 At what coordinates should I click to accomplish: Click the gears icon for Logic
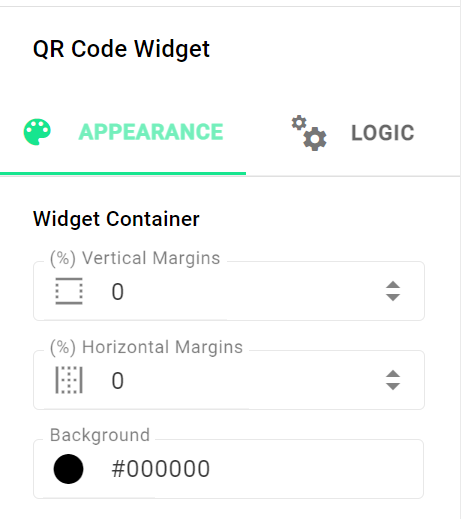pos(309,133)
